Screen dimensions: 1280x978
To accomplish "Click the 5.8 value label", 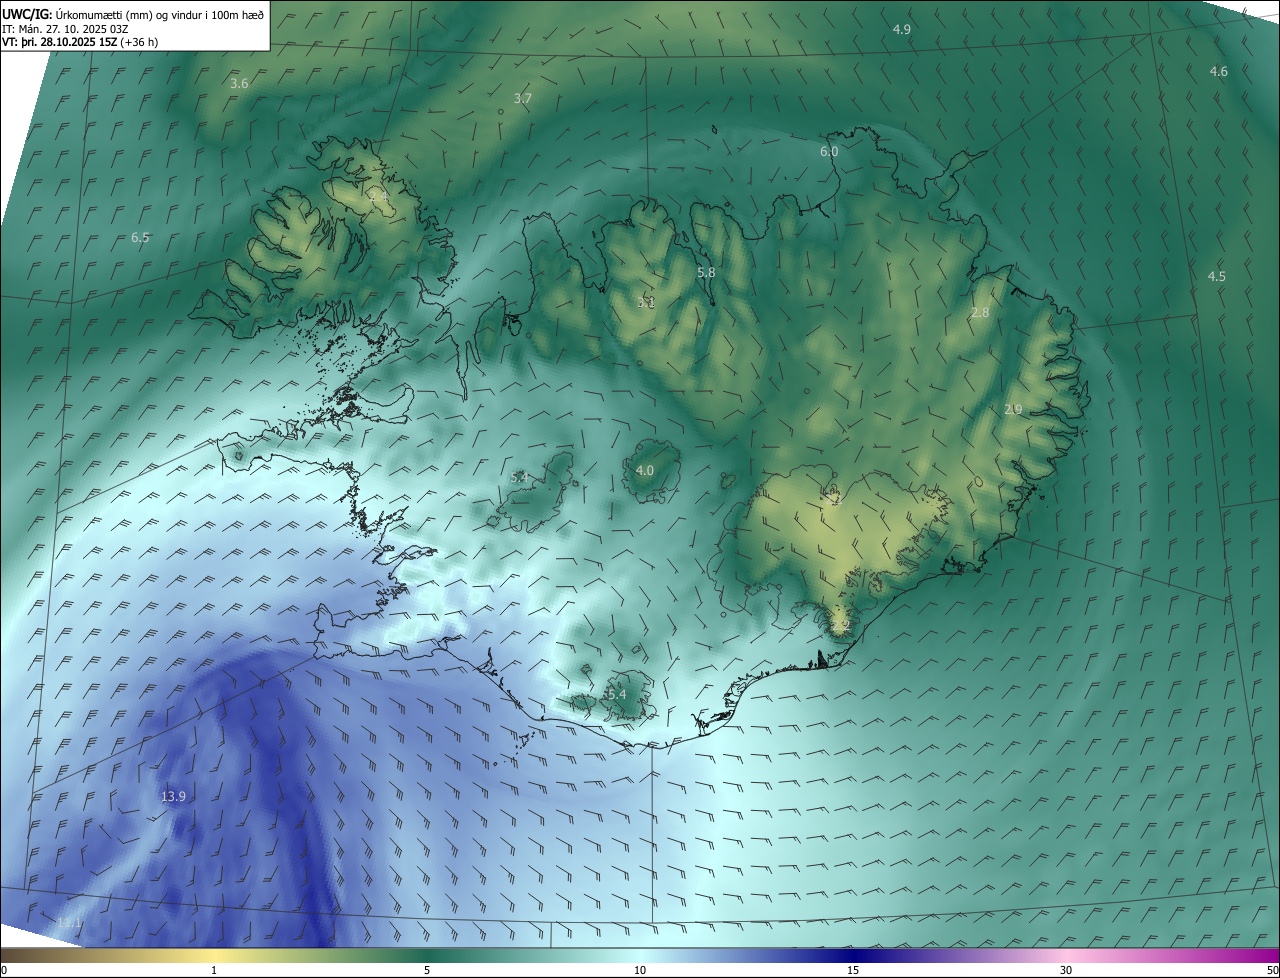I will coord(706,273).
